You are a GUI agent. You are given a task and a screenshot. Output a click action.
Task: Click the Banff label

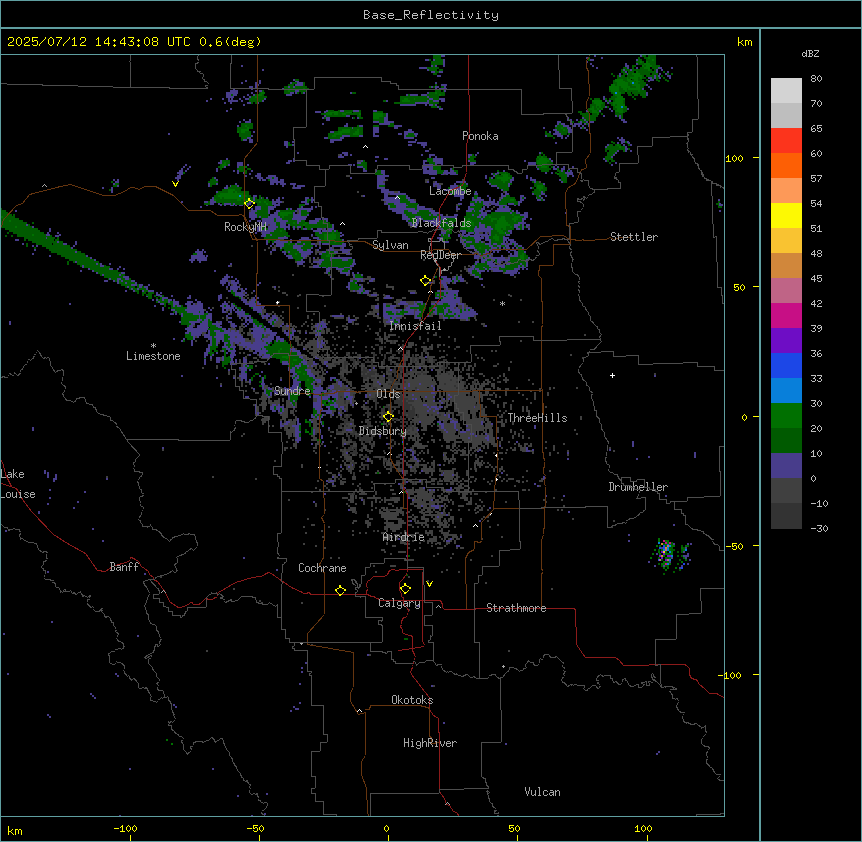click(124, 567)
